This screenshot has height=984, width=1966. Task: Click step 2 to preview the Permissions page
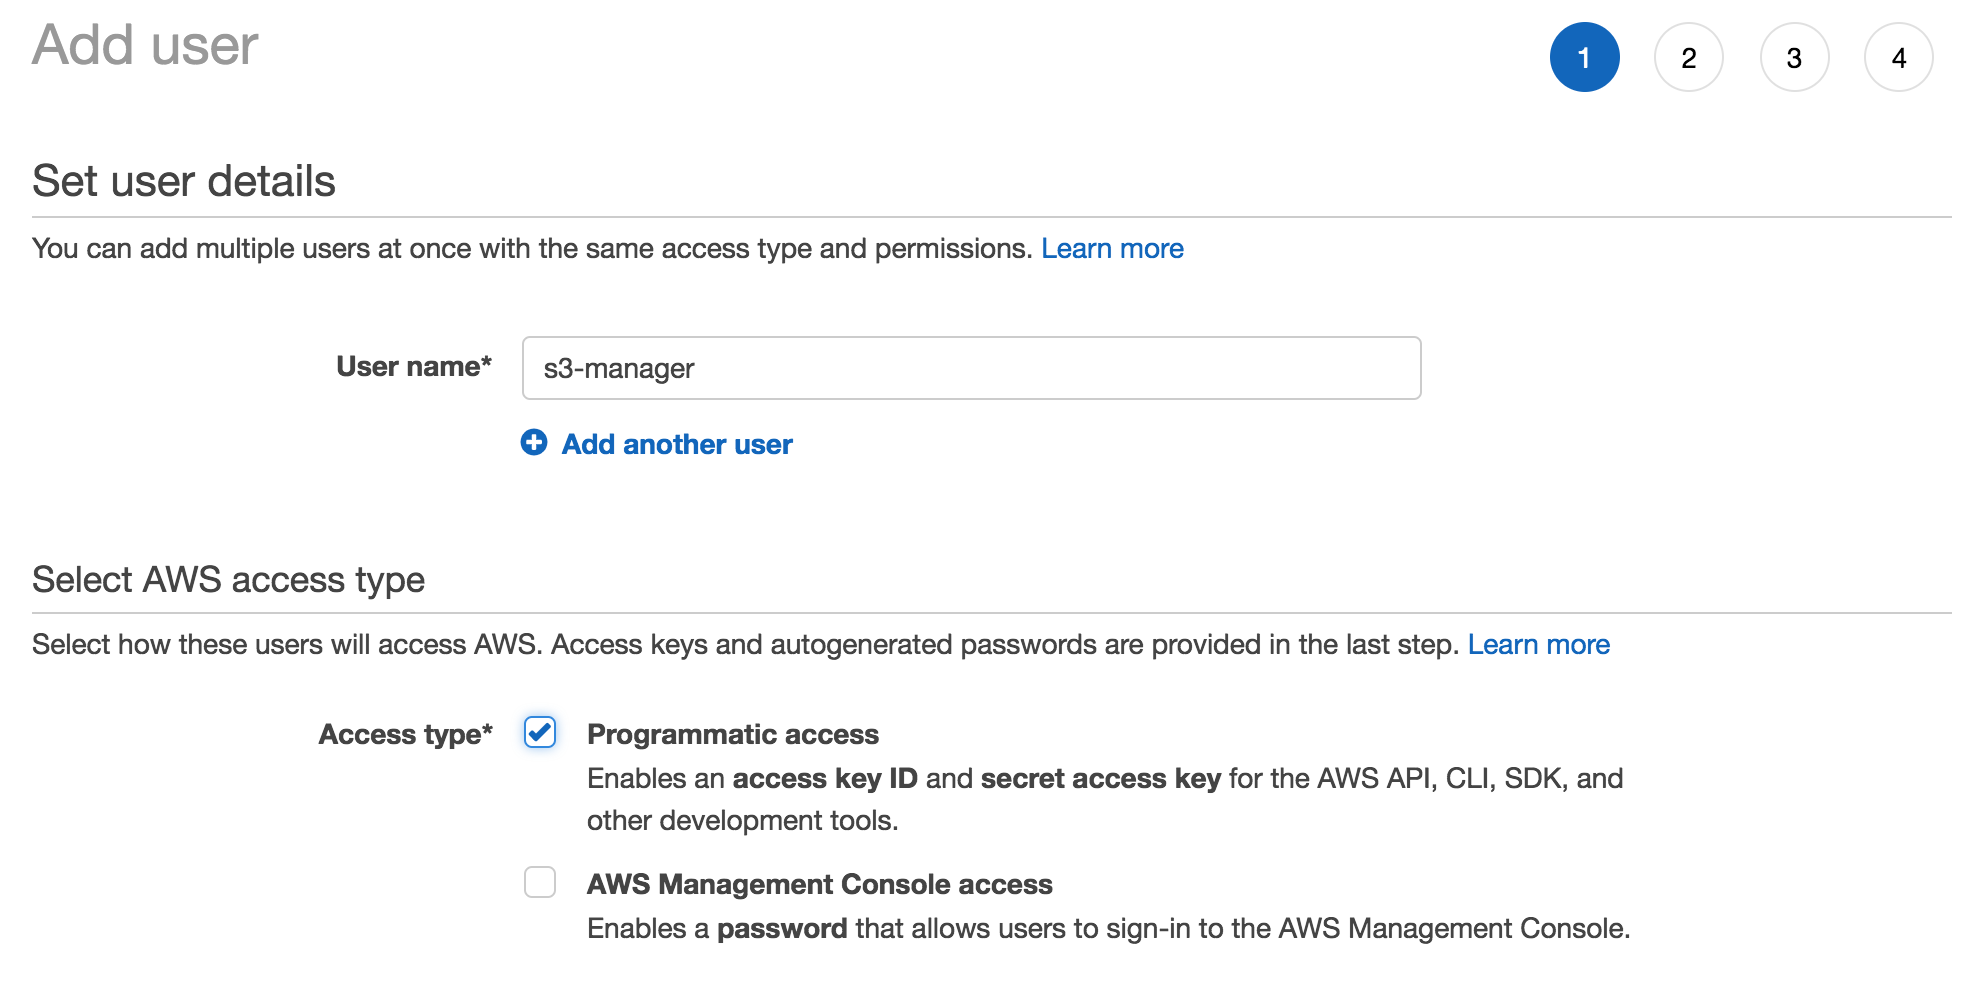[1690, 57]
